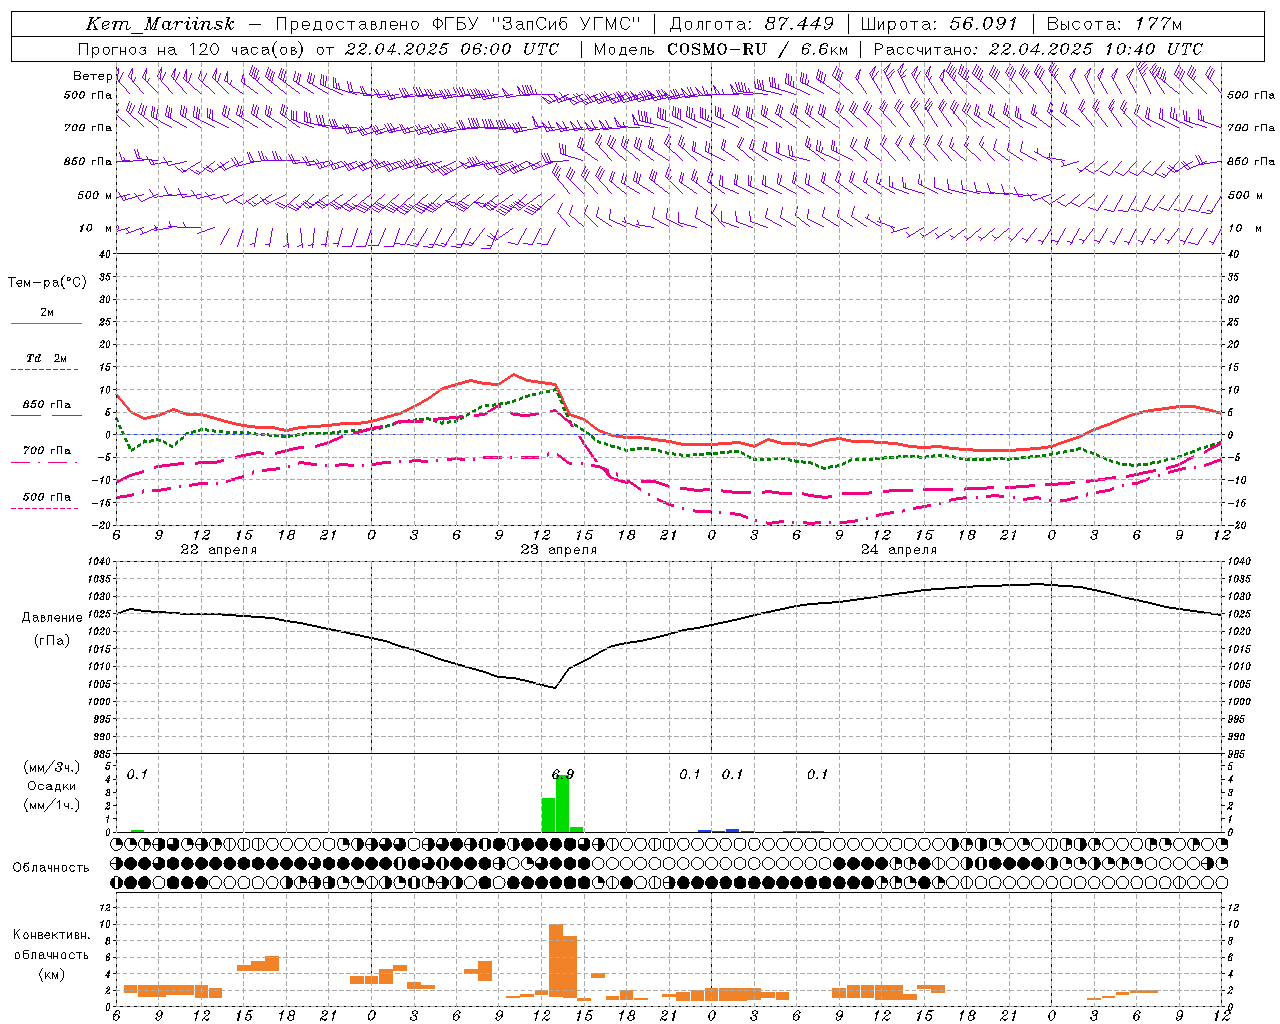
Task: Click the tallest green precipitation bar
Action: click(562, 804)
